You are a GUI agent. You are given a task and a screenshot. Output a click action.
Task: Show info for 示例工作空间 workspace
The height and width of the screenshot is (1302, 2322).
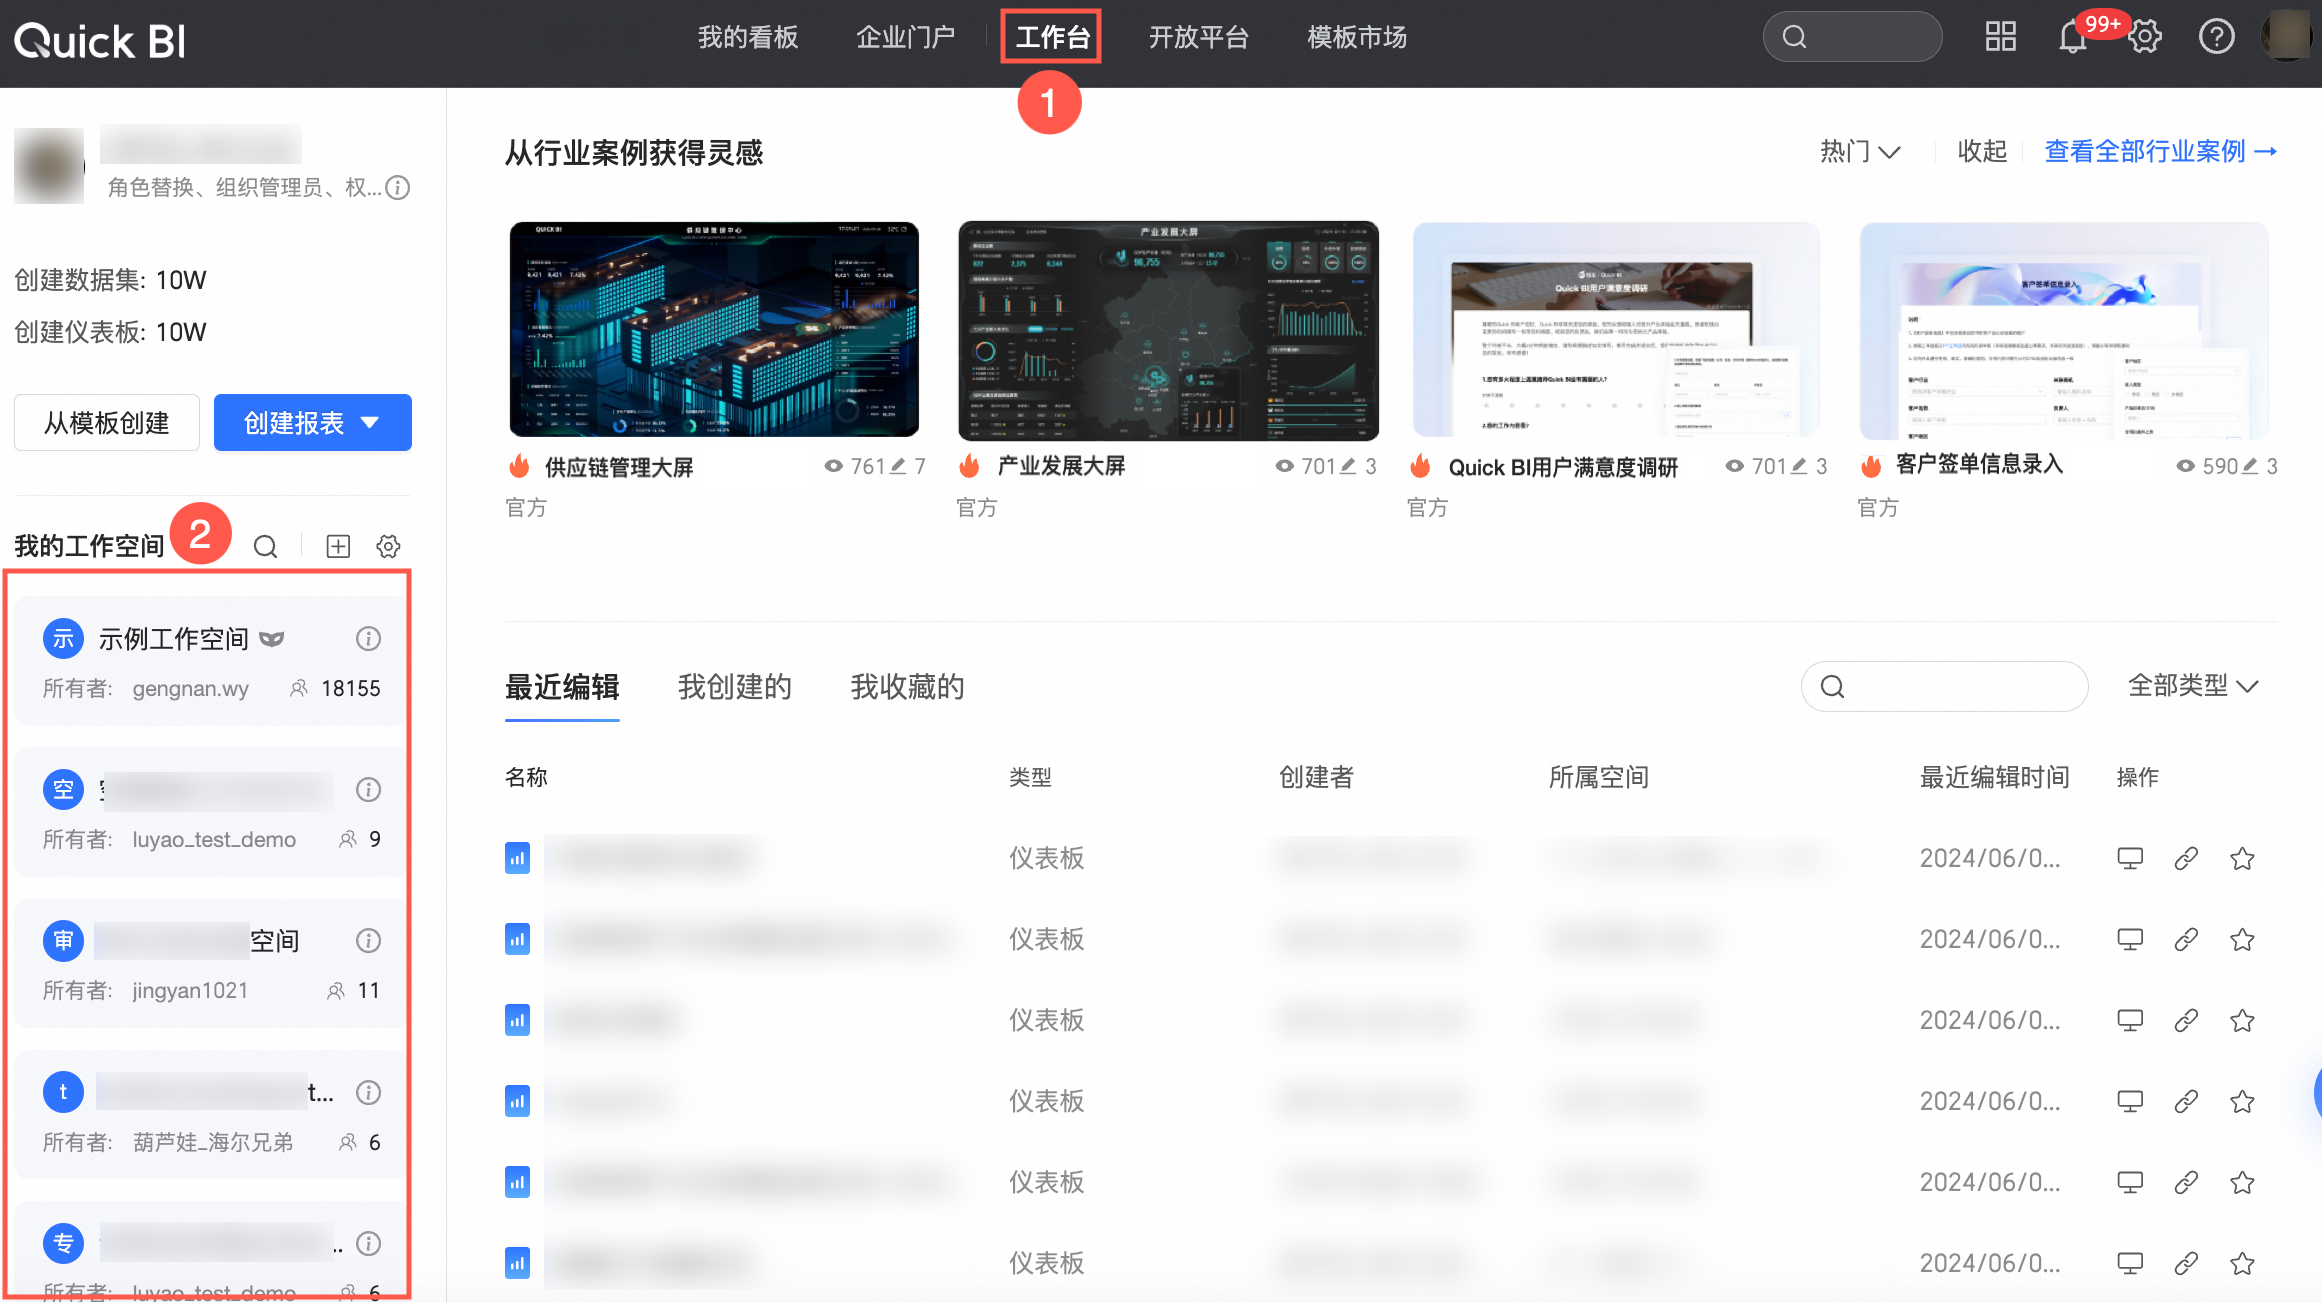[368, 638]
